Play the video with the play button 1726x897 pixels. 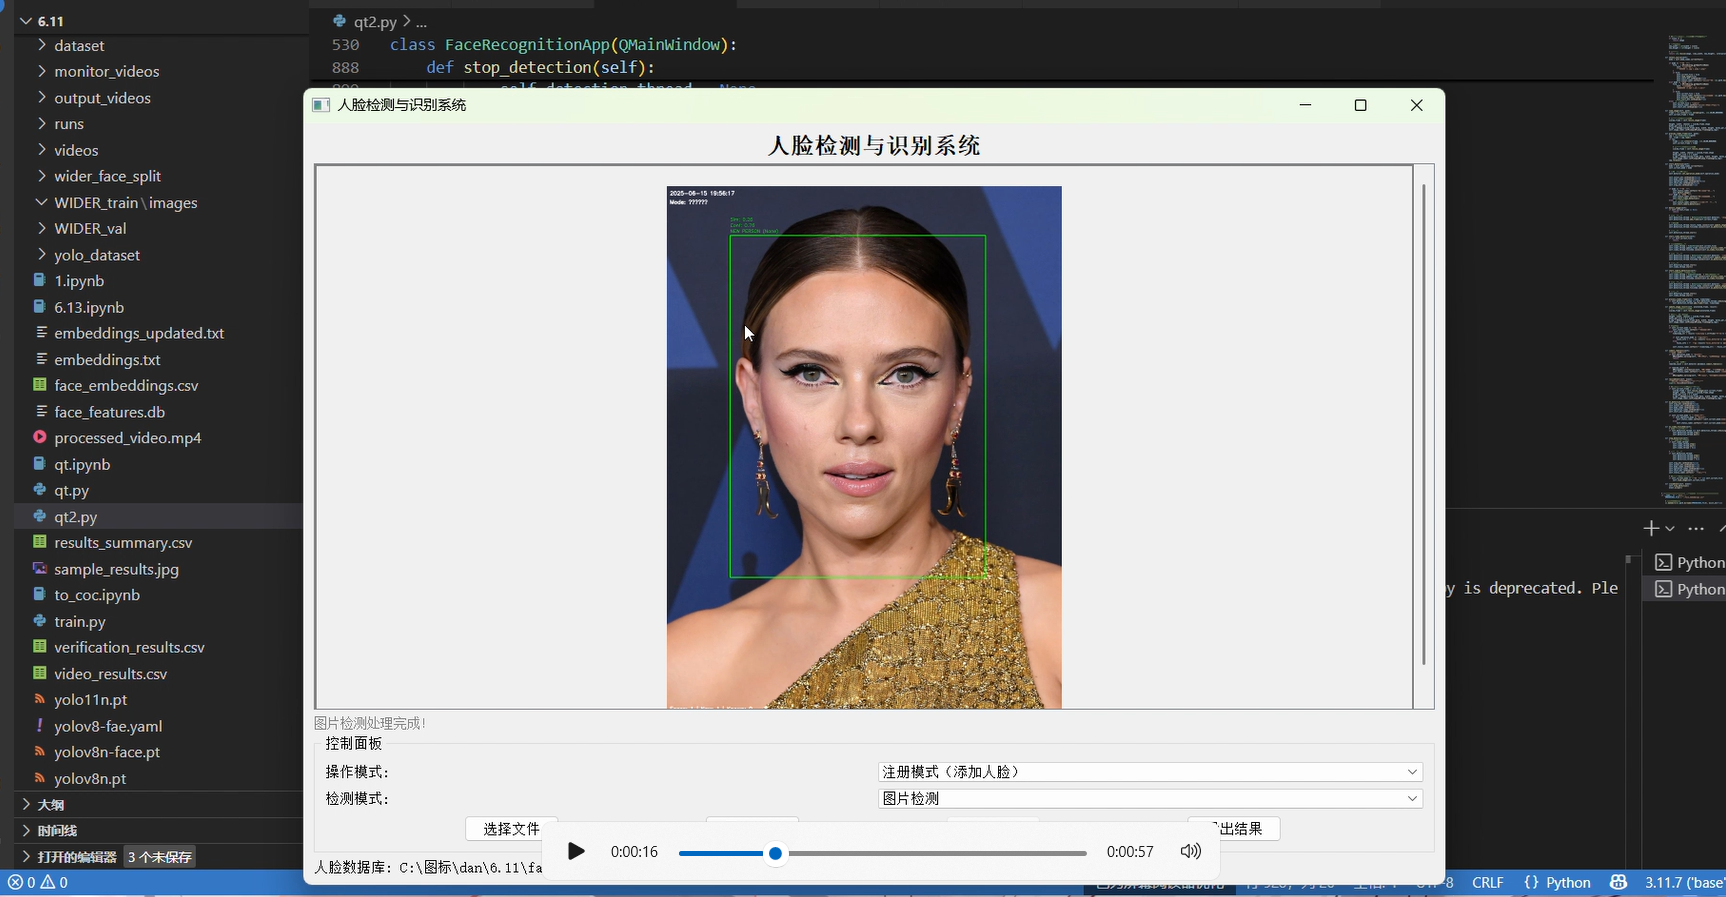[x=576, y=851]
